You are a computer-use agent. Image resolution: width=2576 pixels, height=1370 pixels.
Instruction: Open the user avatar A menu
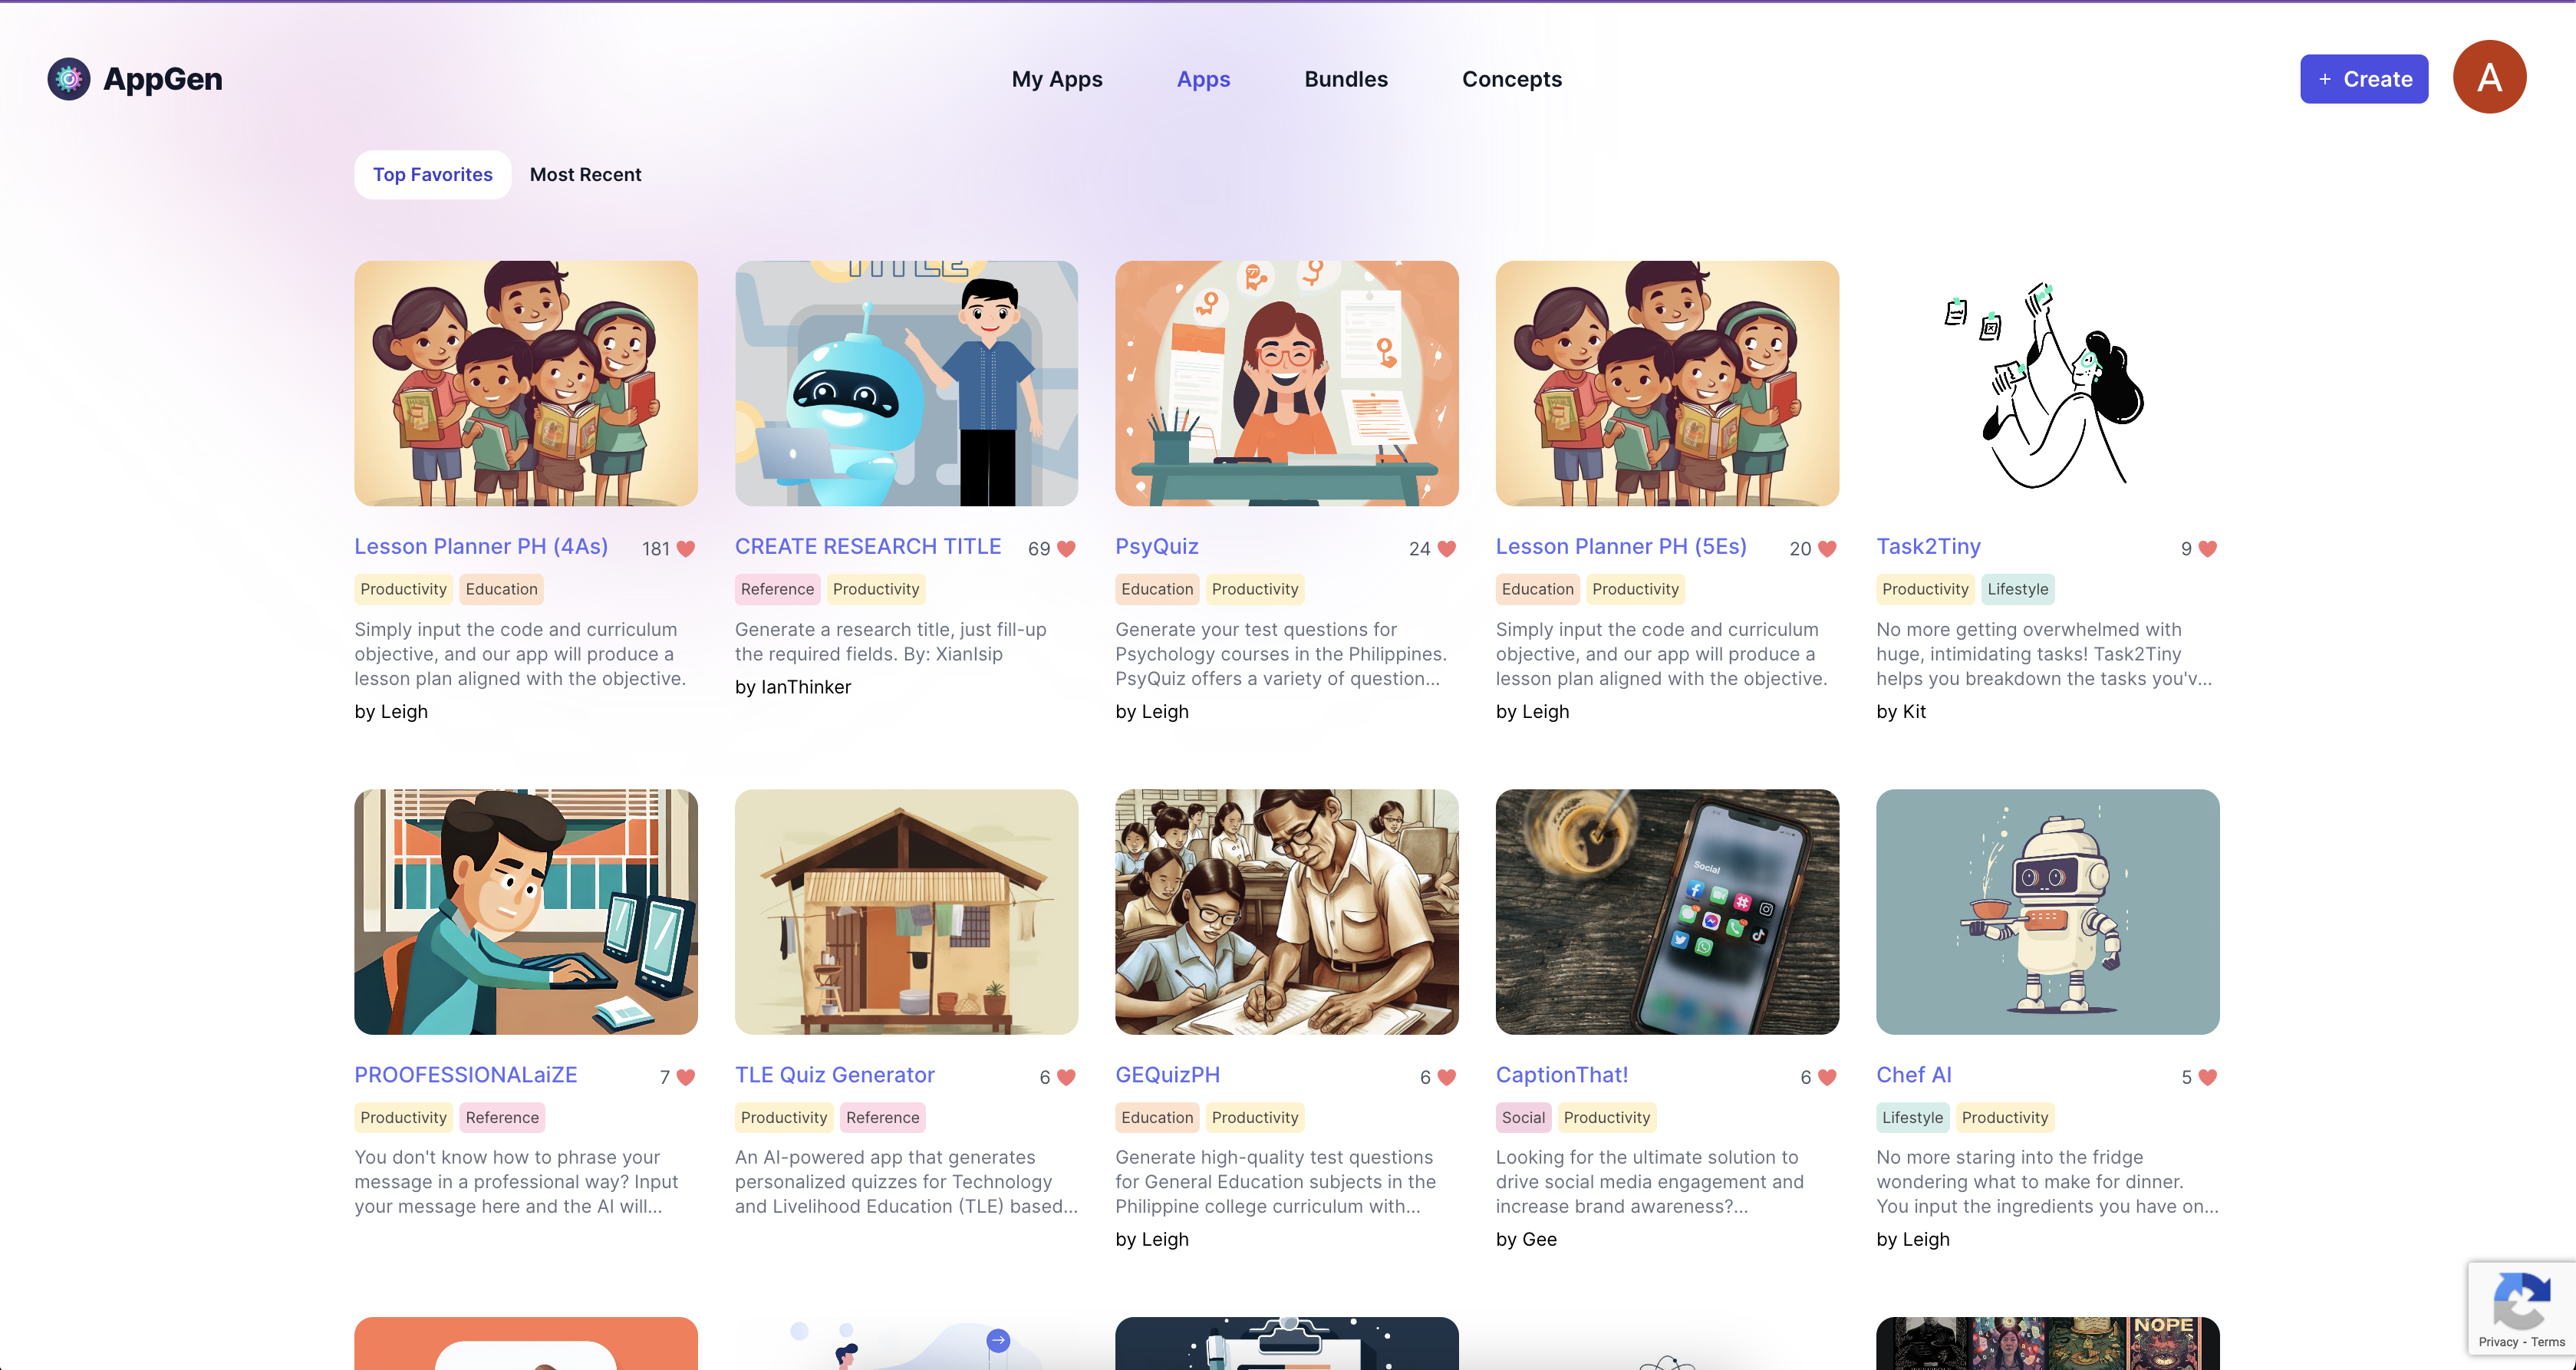tap(2489, 78)
